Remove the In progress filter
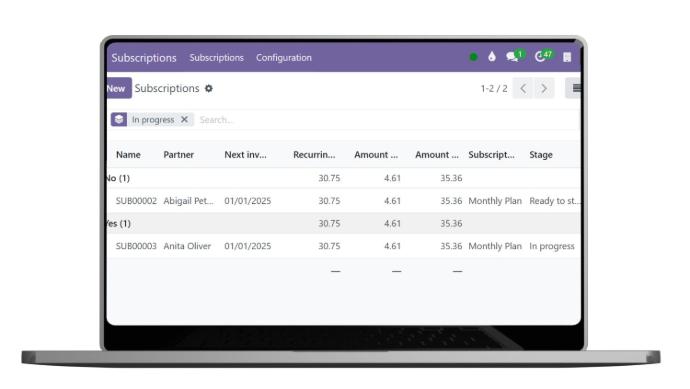This screenshot has height=389, width=690. [x=184, y=119]
